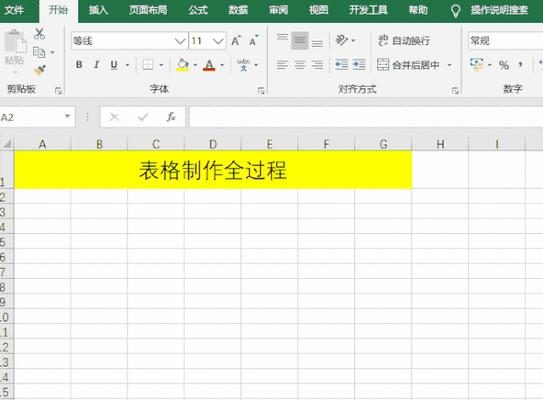Open the 字体 font dialog launcher
The image size is (543, 400).
coord(261,91)
